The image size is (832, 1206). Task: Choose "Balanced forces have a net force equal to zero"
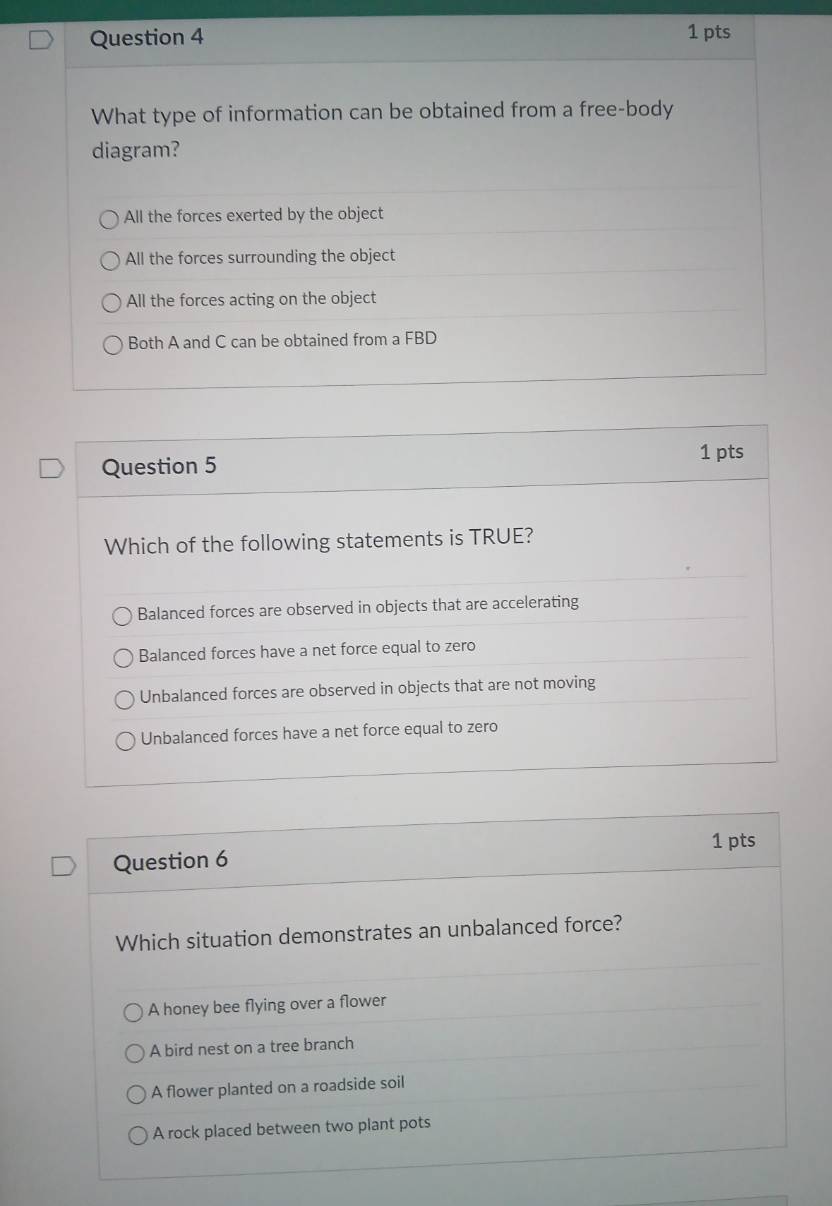[125, 657]
